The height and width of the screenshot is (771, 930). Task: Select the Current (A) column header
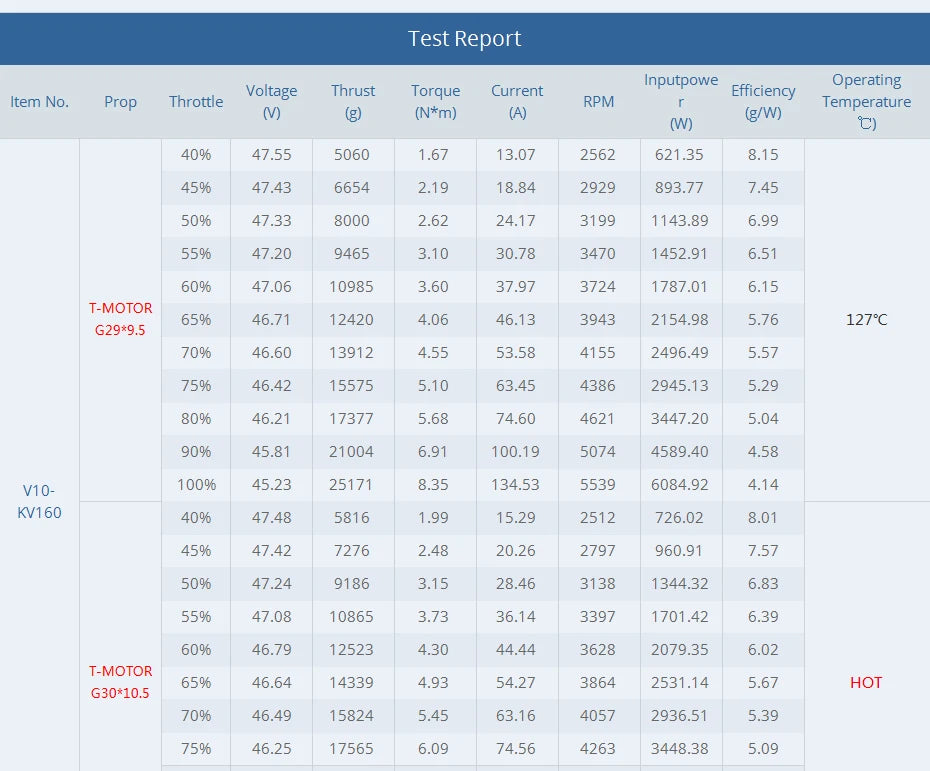[x=517, y=102]
